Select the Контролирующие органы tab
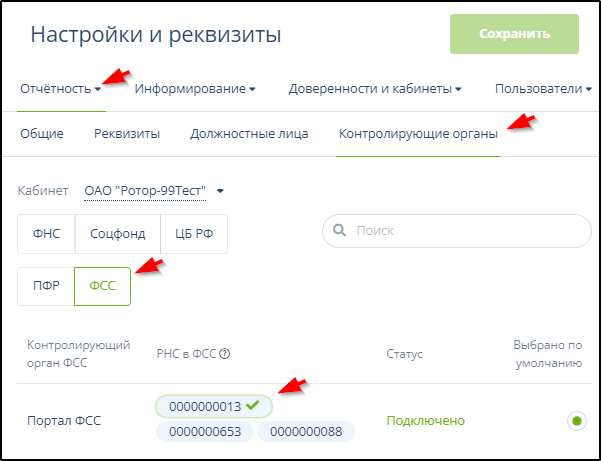 (x=417, y=133)
